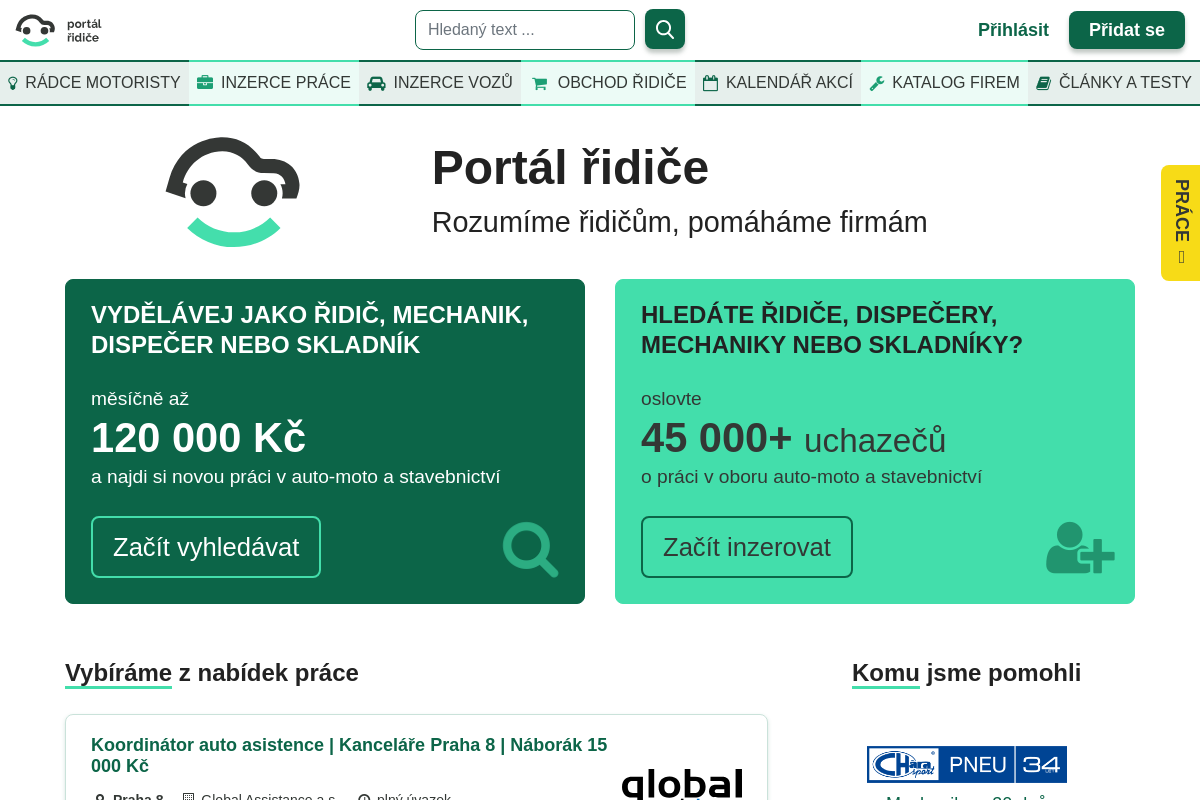This screenshot has height=800, width=1200.
Task: Click the Vydělávej jako řidič card heading
Action: [x=310, y=329]
